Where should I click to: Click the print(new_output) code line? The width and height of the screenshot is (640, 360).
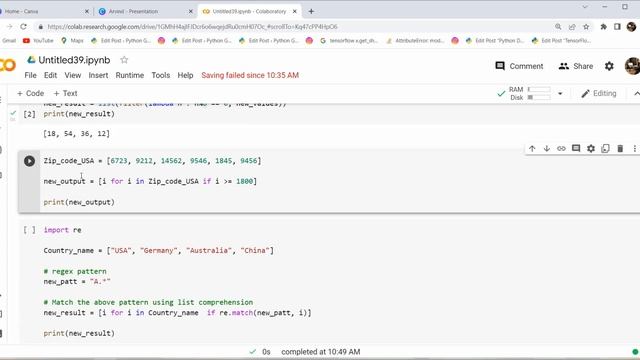79,202
